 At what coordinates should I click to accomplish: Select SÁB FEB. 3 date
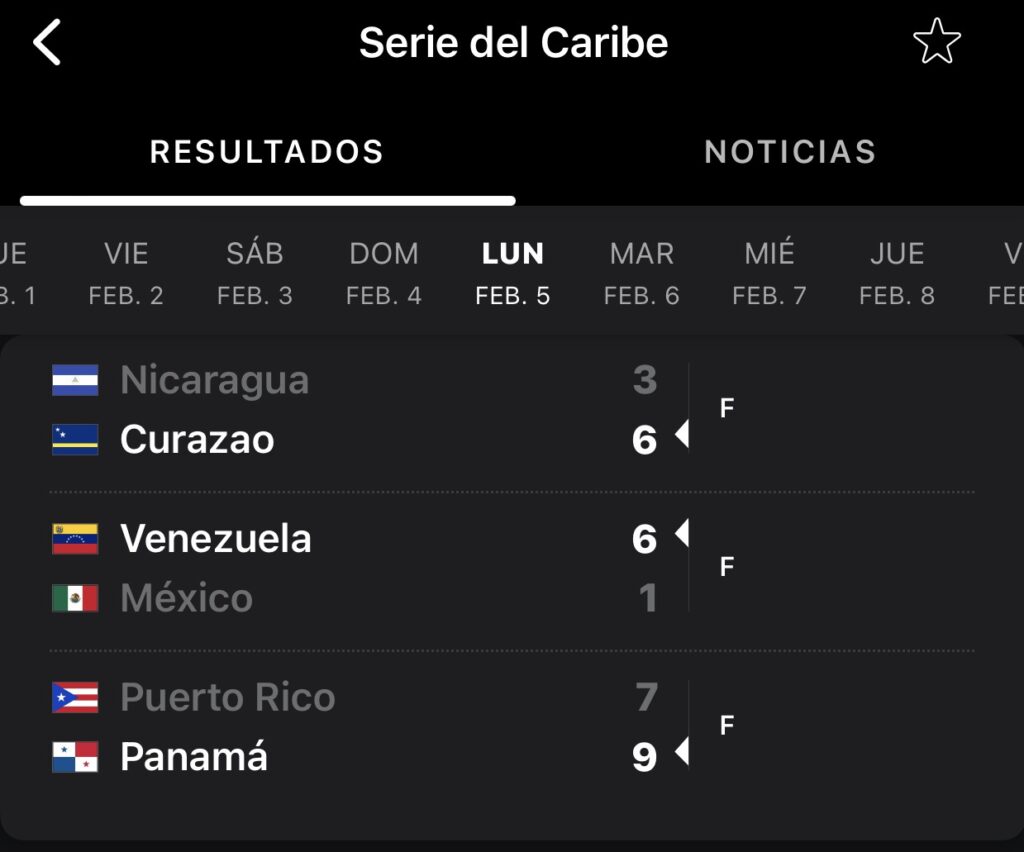255,274
